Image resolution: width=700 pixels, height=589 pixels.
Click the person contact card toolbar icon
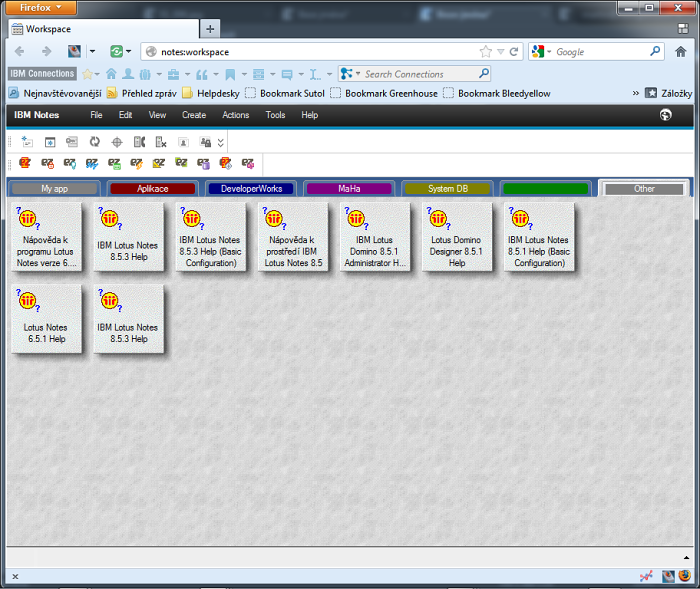[183, 142]
